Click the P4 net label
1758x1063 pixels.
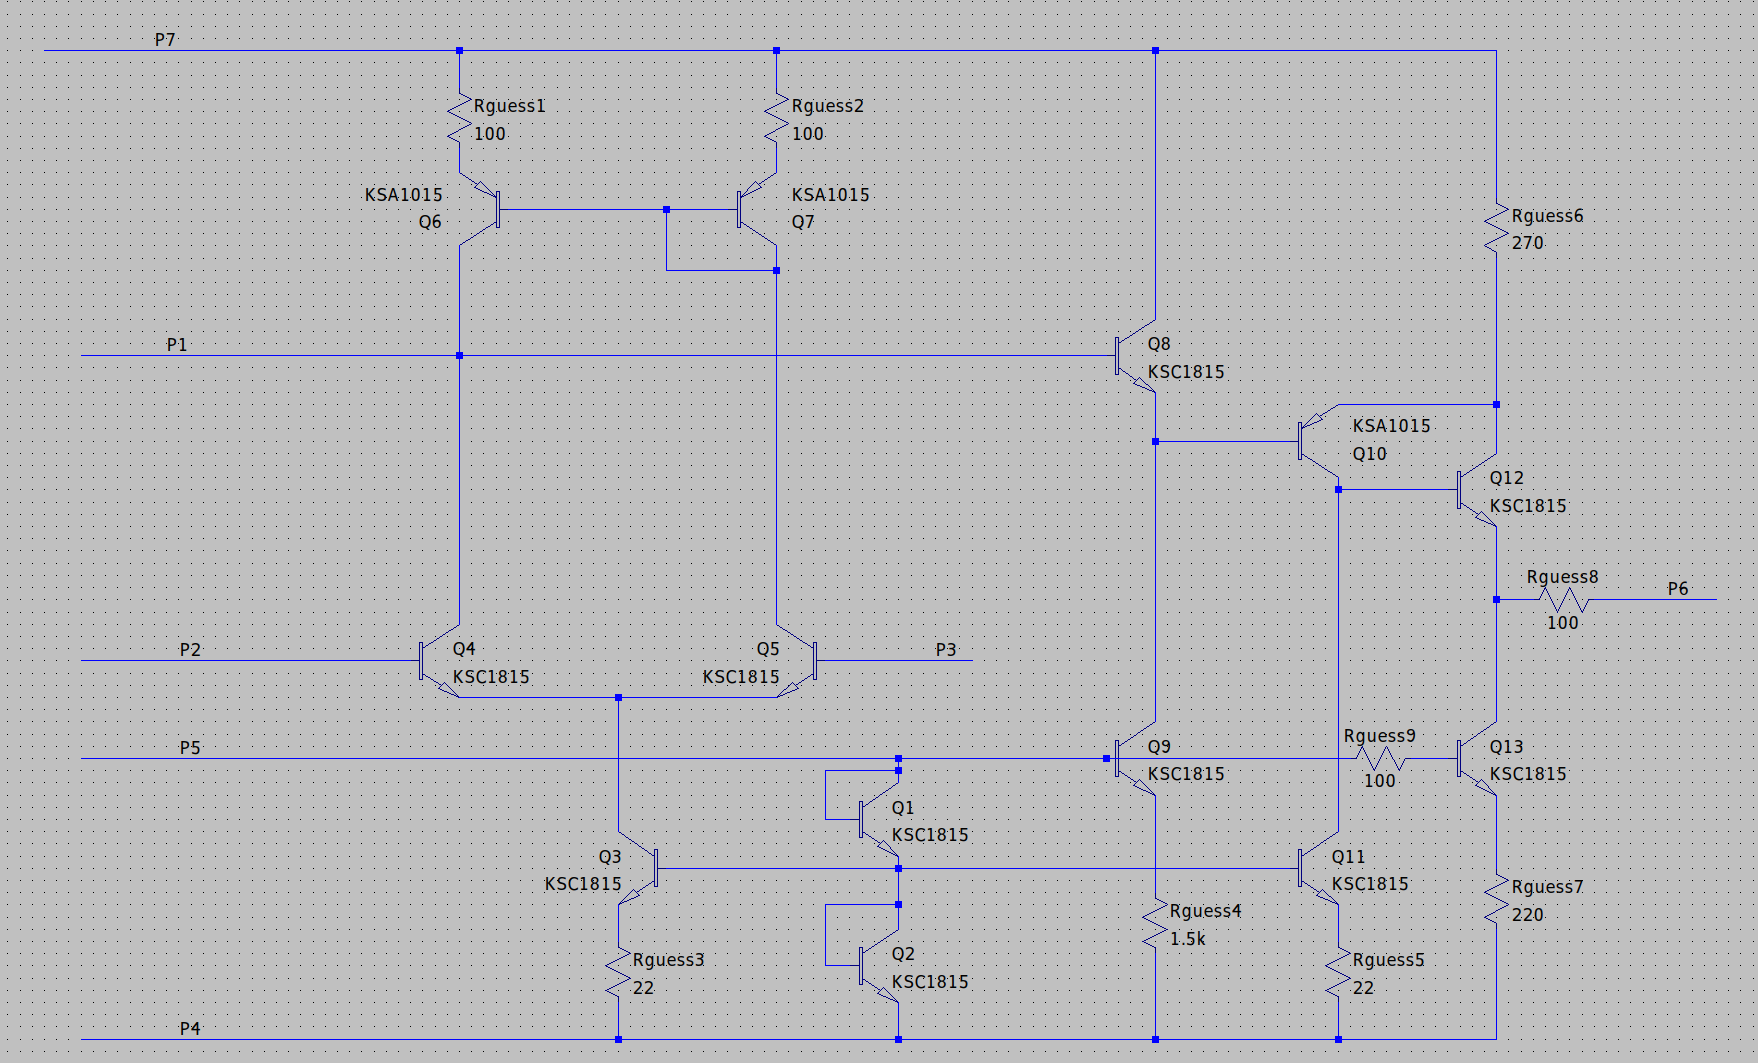point(190,1029)
